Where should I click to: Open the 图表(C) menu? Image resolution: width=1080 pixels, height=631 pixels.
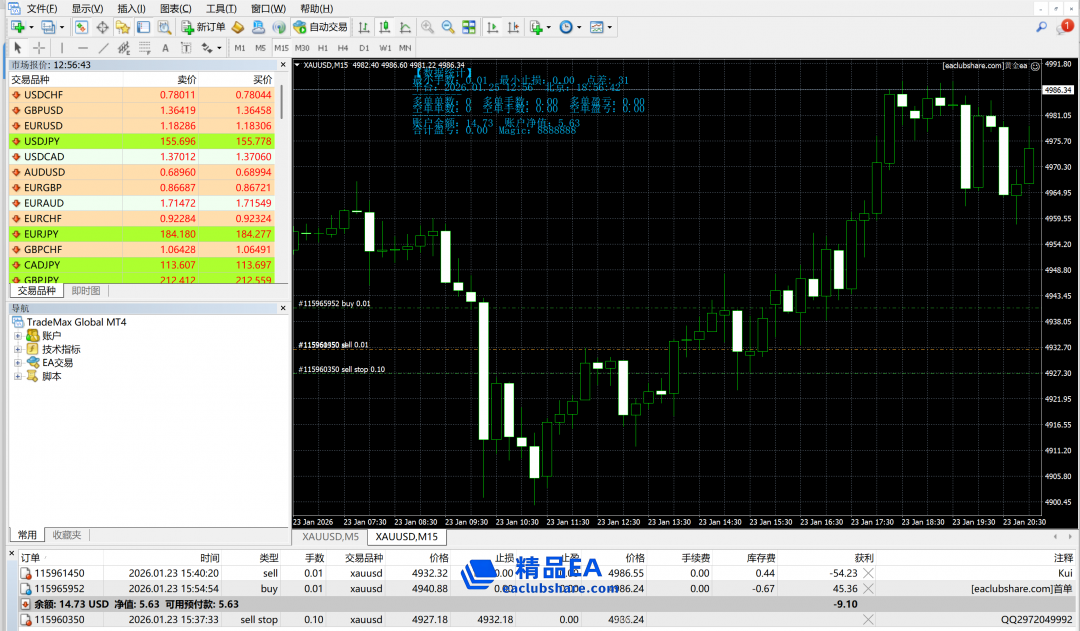(175, 8)
